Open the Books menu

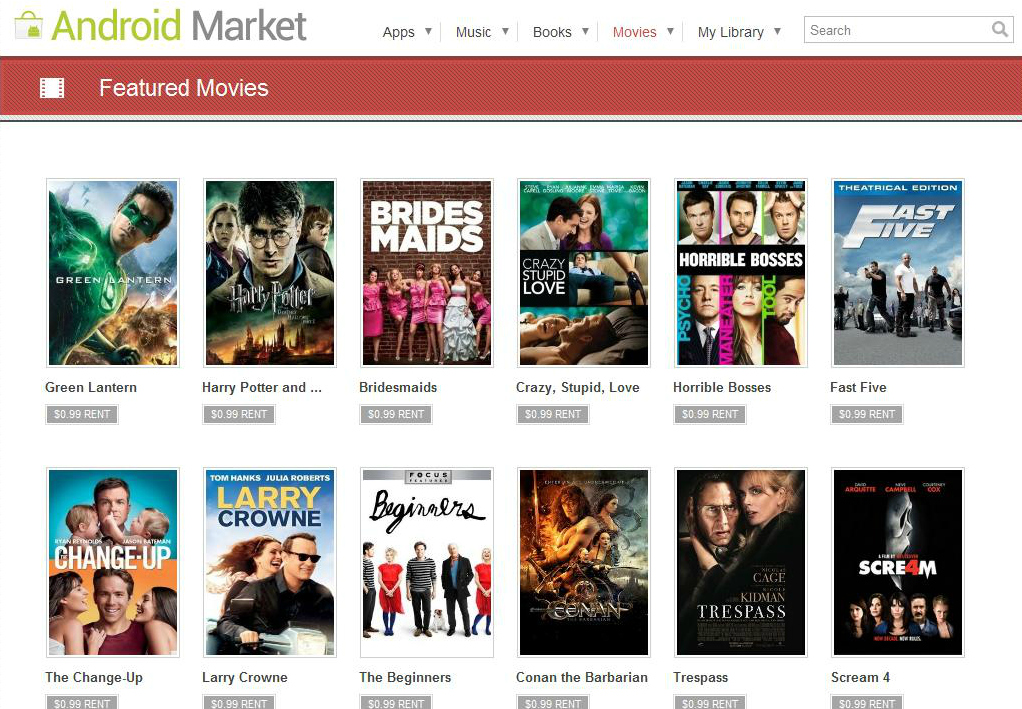coord(552,32)
